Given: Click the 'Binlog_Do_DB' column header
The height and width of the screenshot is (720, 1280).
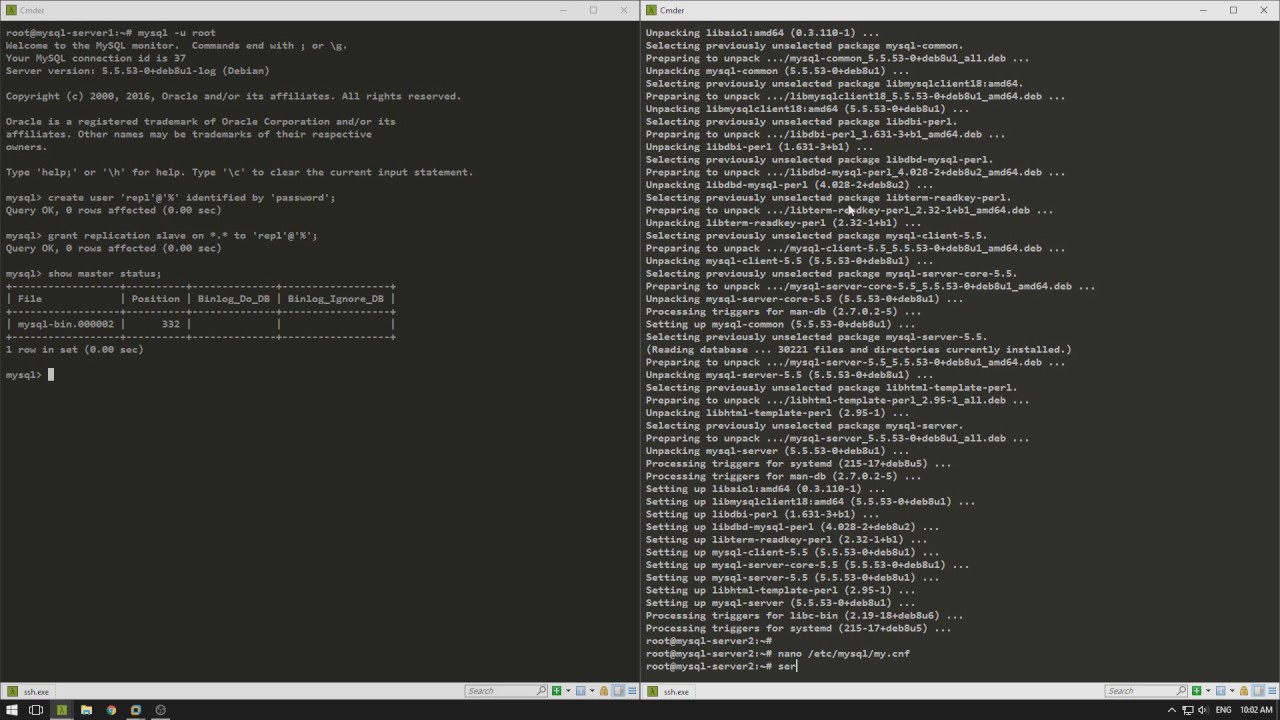Looking at the screenshot, I should tap(233, 299).
